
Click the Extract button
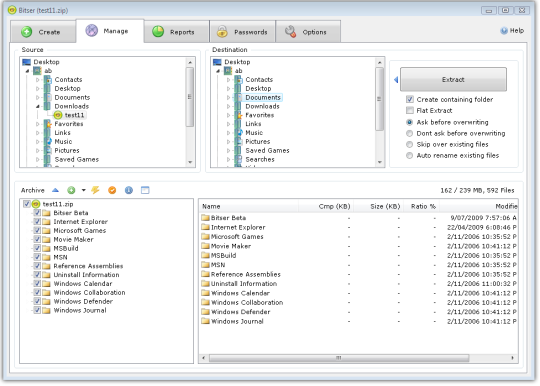453,80
